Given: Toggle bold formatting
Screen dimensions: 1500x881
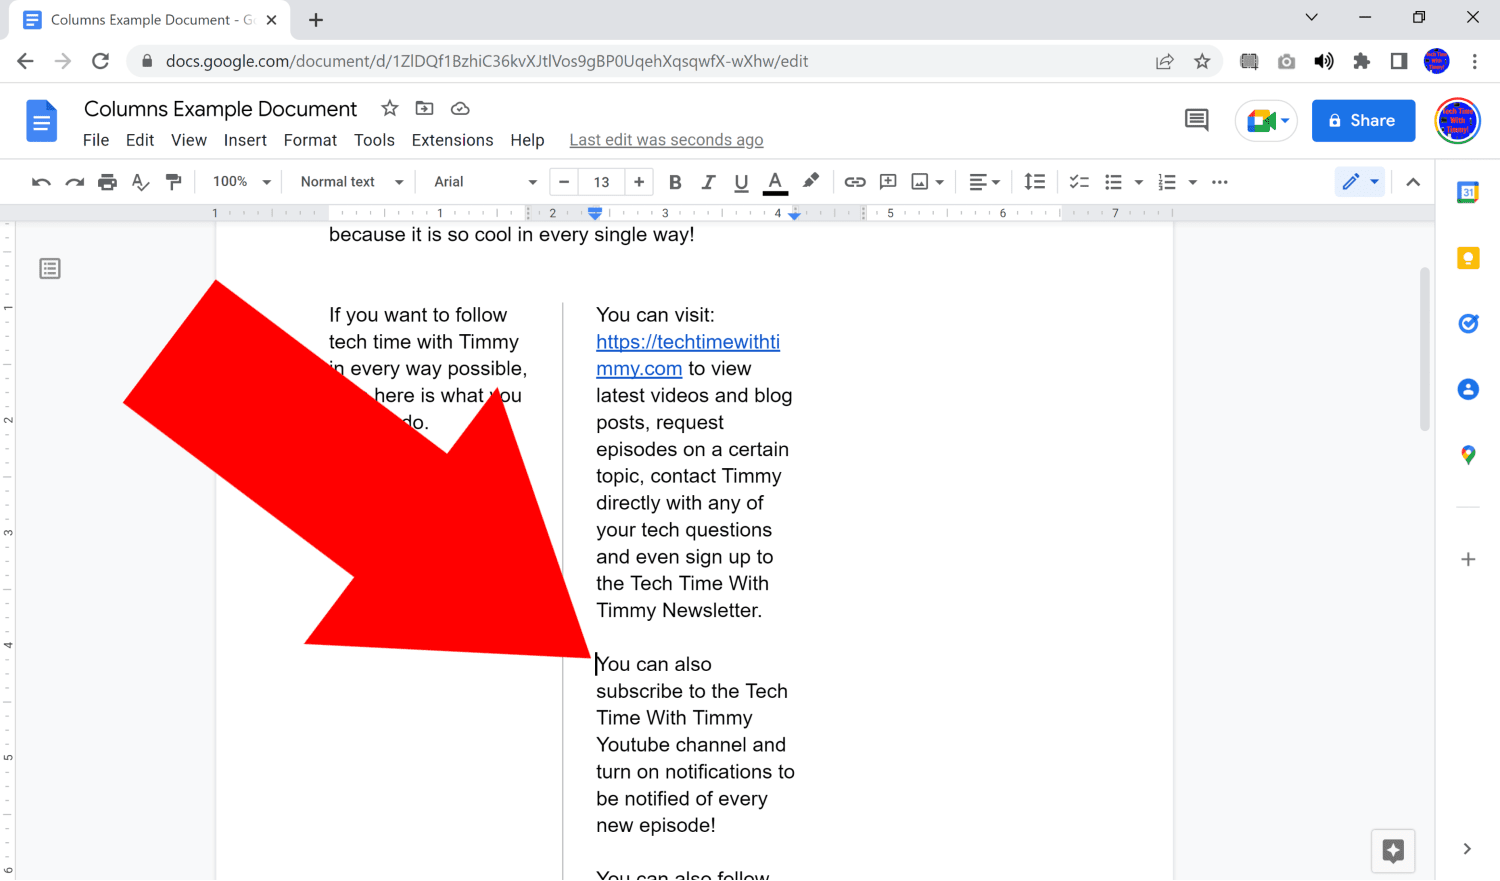Looking at the screenshot, I should (675, 181).
